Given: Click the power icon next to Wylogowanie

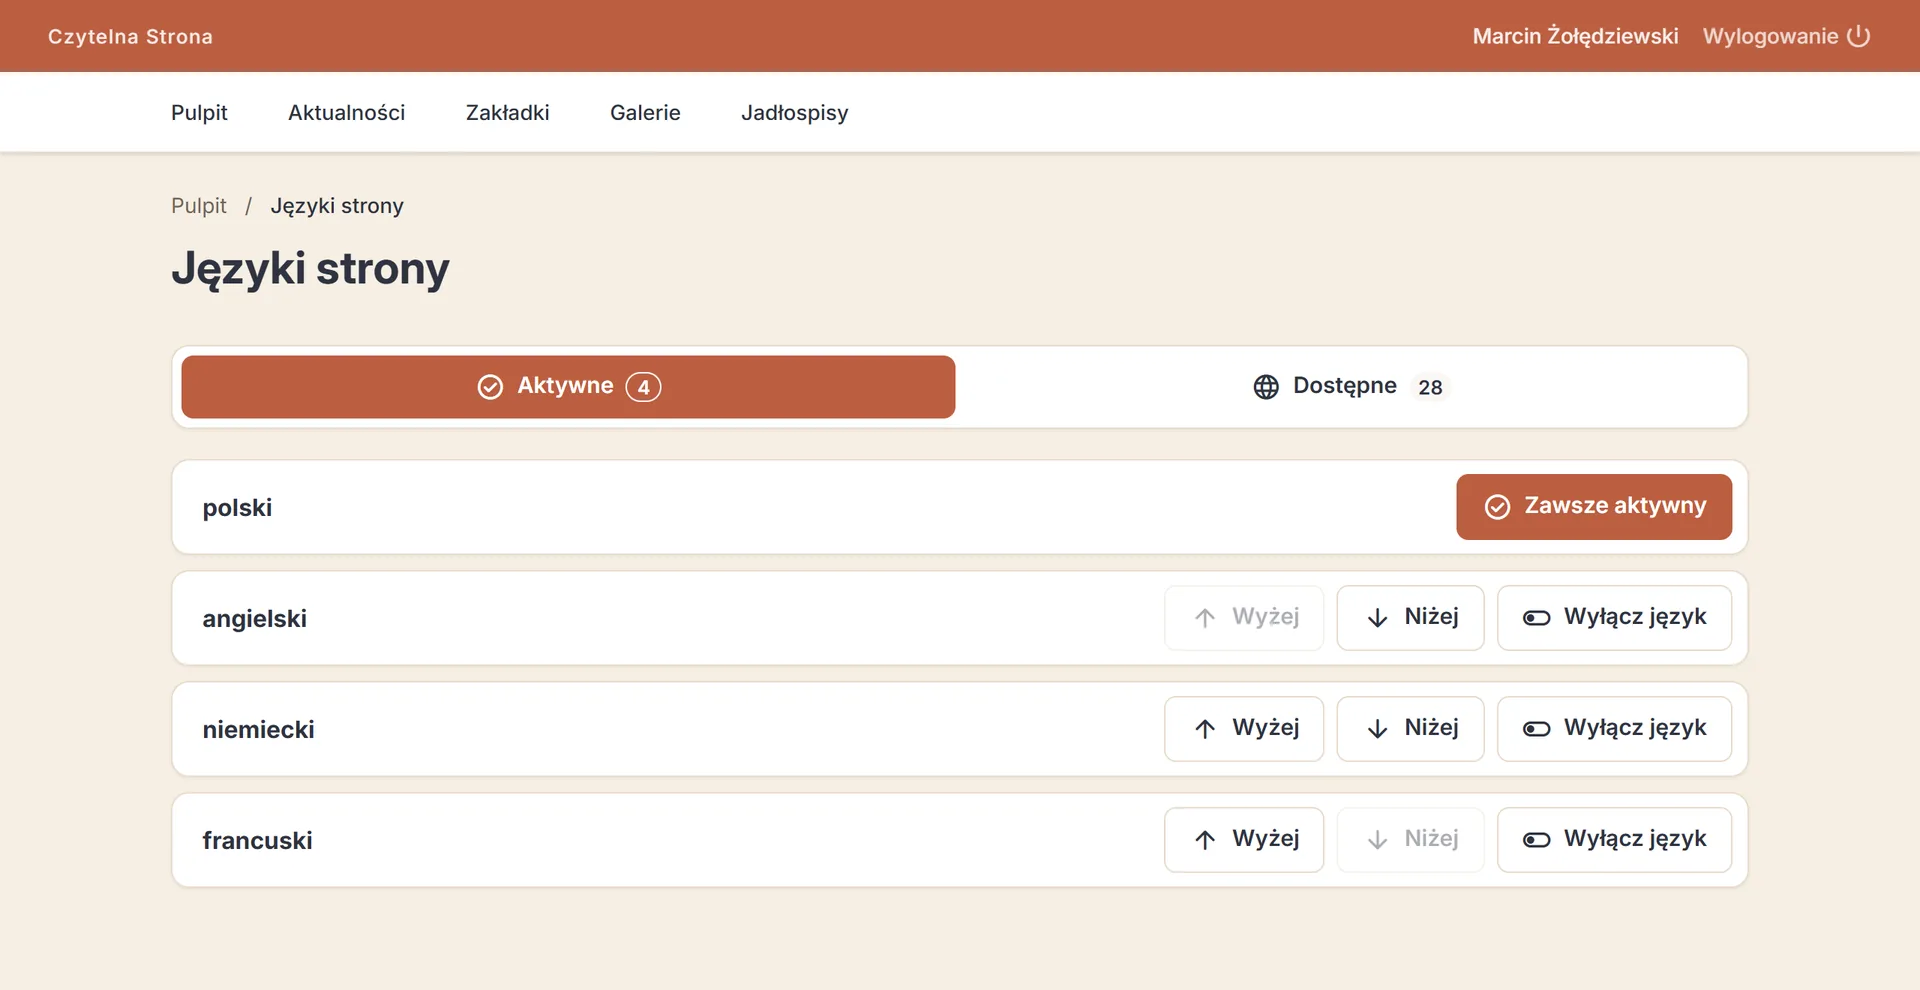Looking at the screenshot, I should point(1858,36).
